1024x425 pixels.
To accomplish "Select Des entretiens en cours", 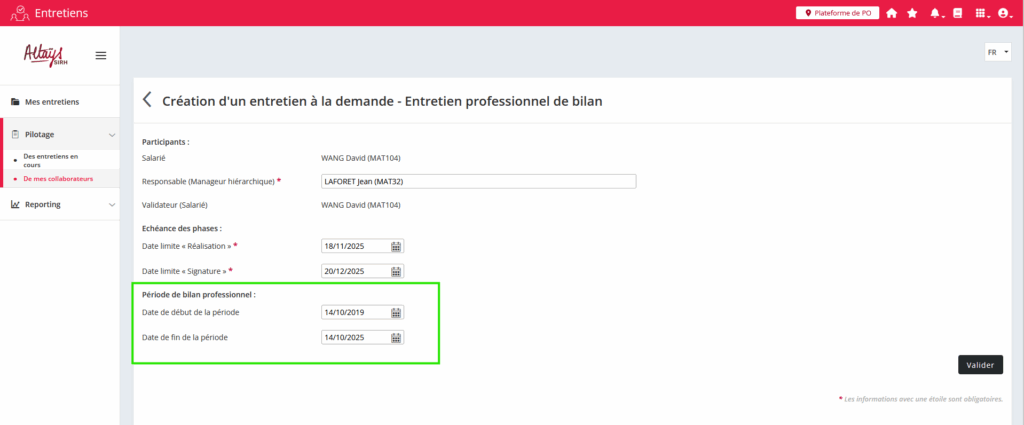I will pyautogui.click(x=50, y=160).
